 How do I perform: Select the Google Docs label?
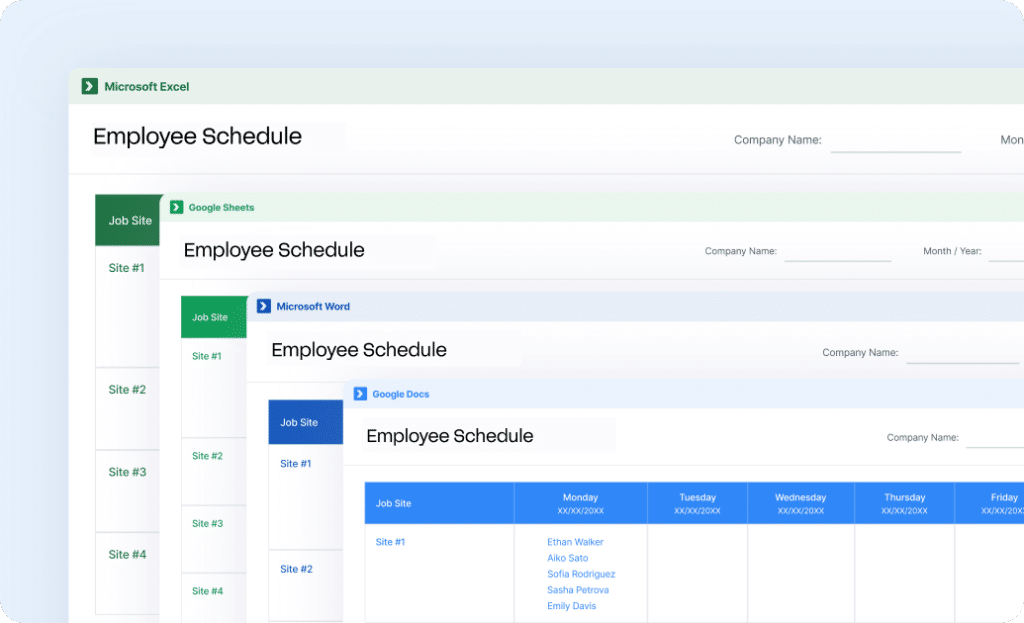tap(400, 394)
